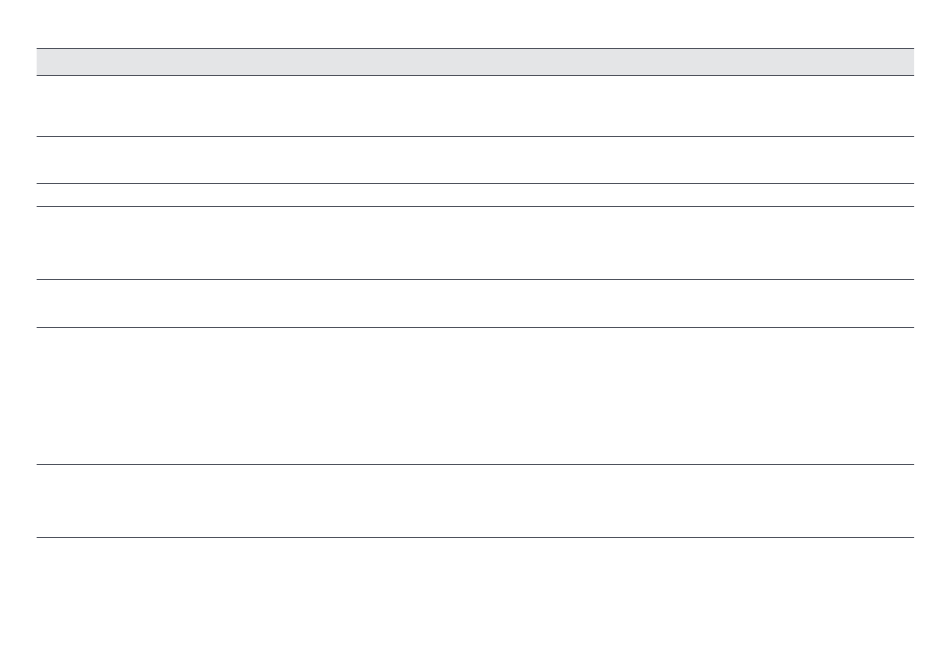Click the line directly below the tallest row
950x662 pixels.
475,465
